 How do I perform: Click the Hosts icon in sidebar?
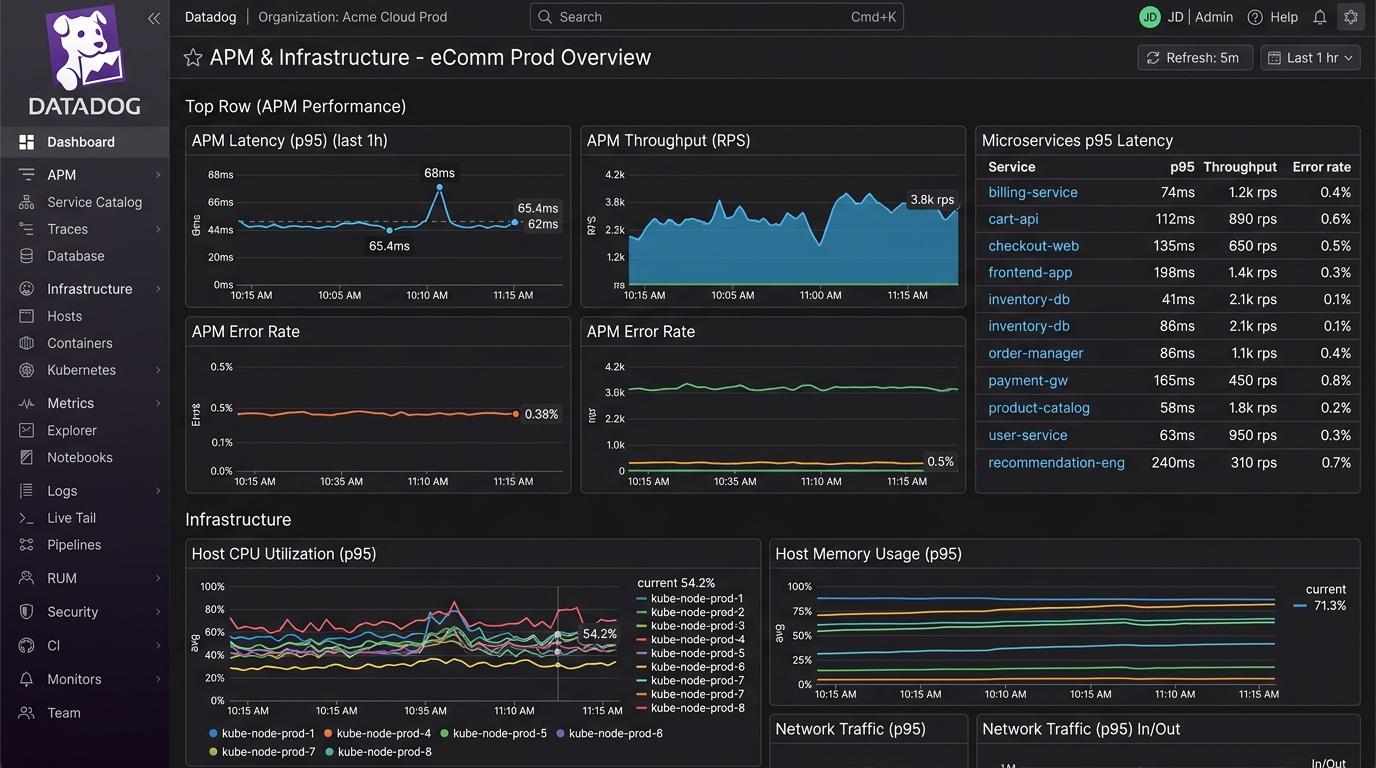[27, 316]
